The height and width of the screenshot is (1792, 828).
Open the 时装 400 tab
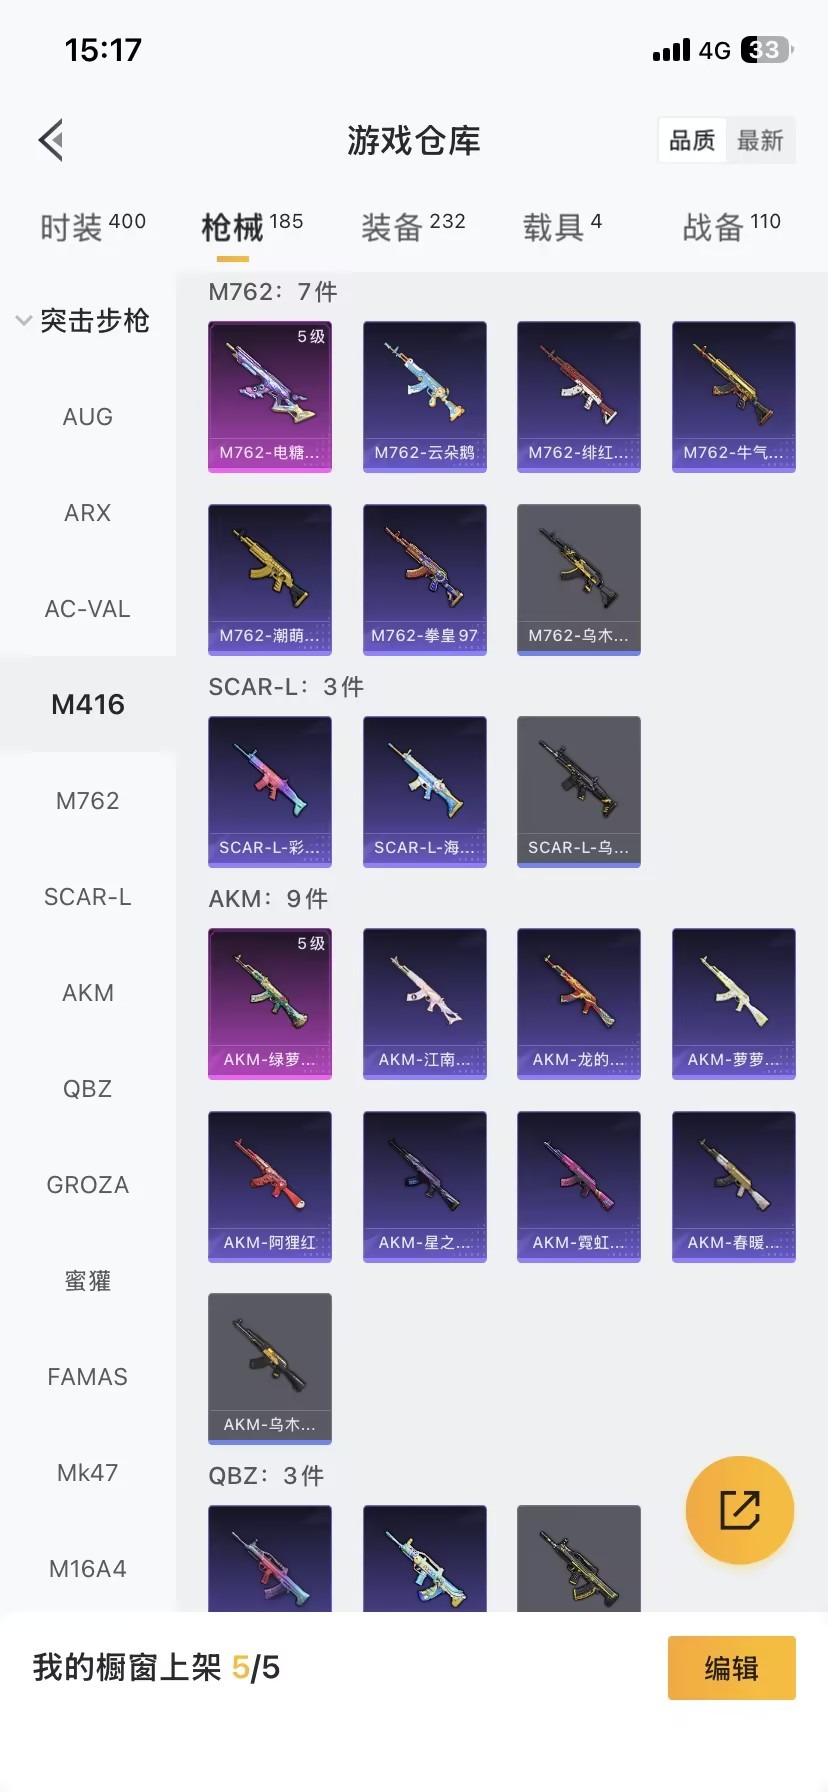tap(93, 227)
